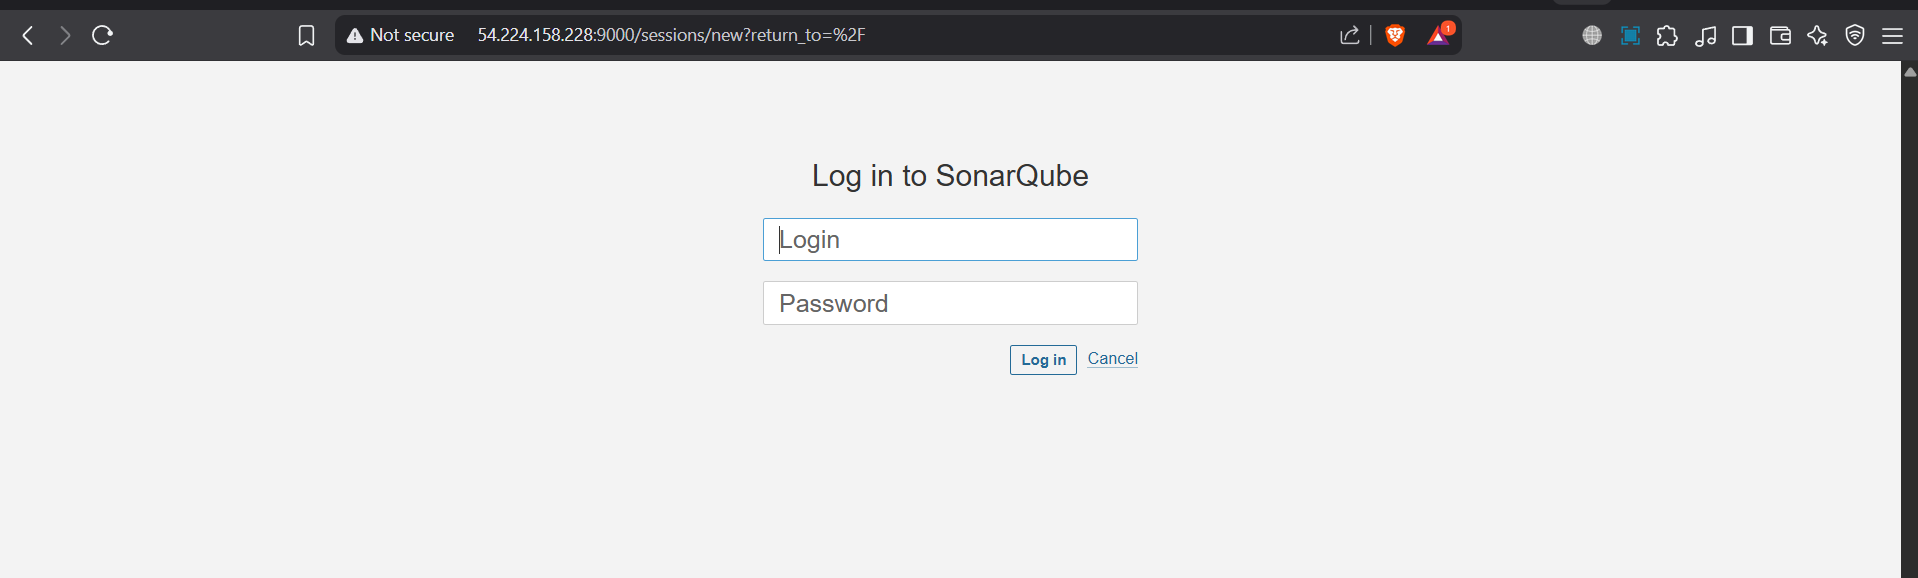This screenshot has width=1918, height=578.
Task: Click the Log in button
Action: (x=1043, y=360)
